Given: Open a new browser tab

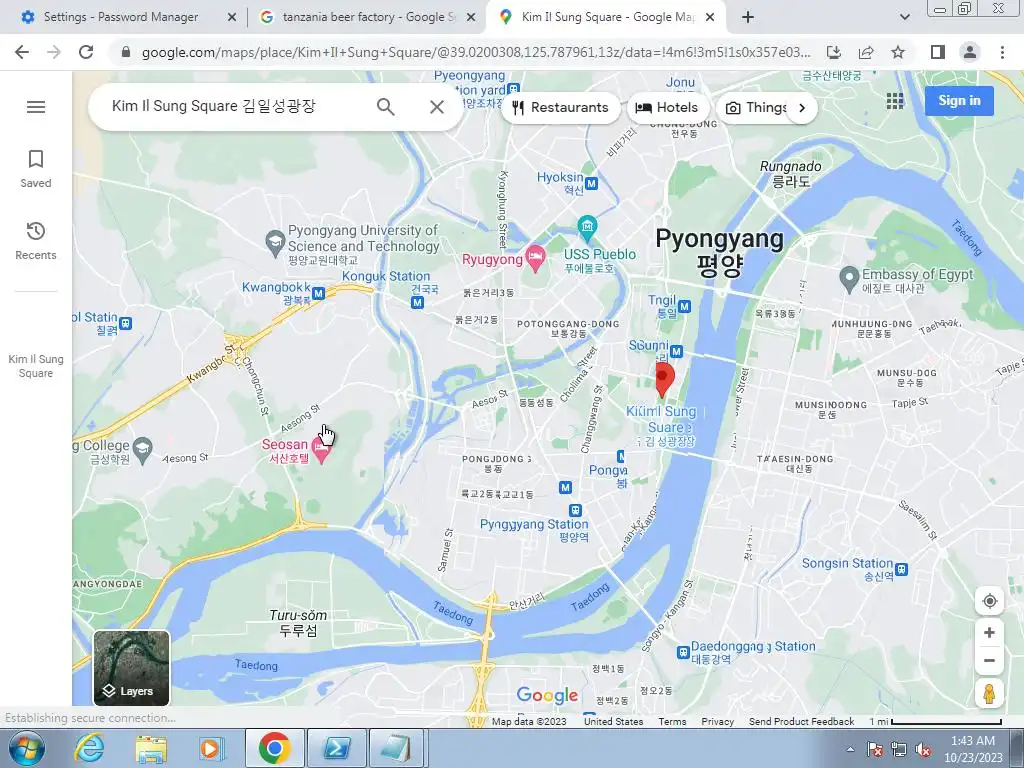Looking at the screenshot, I should point(748,18).
